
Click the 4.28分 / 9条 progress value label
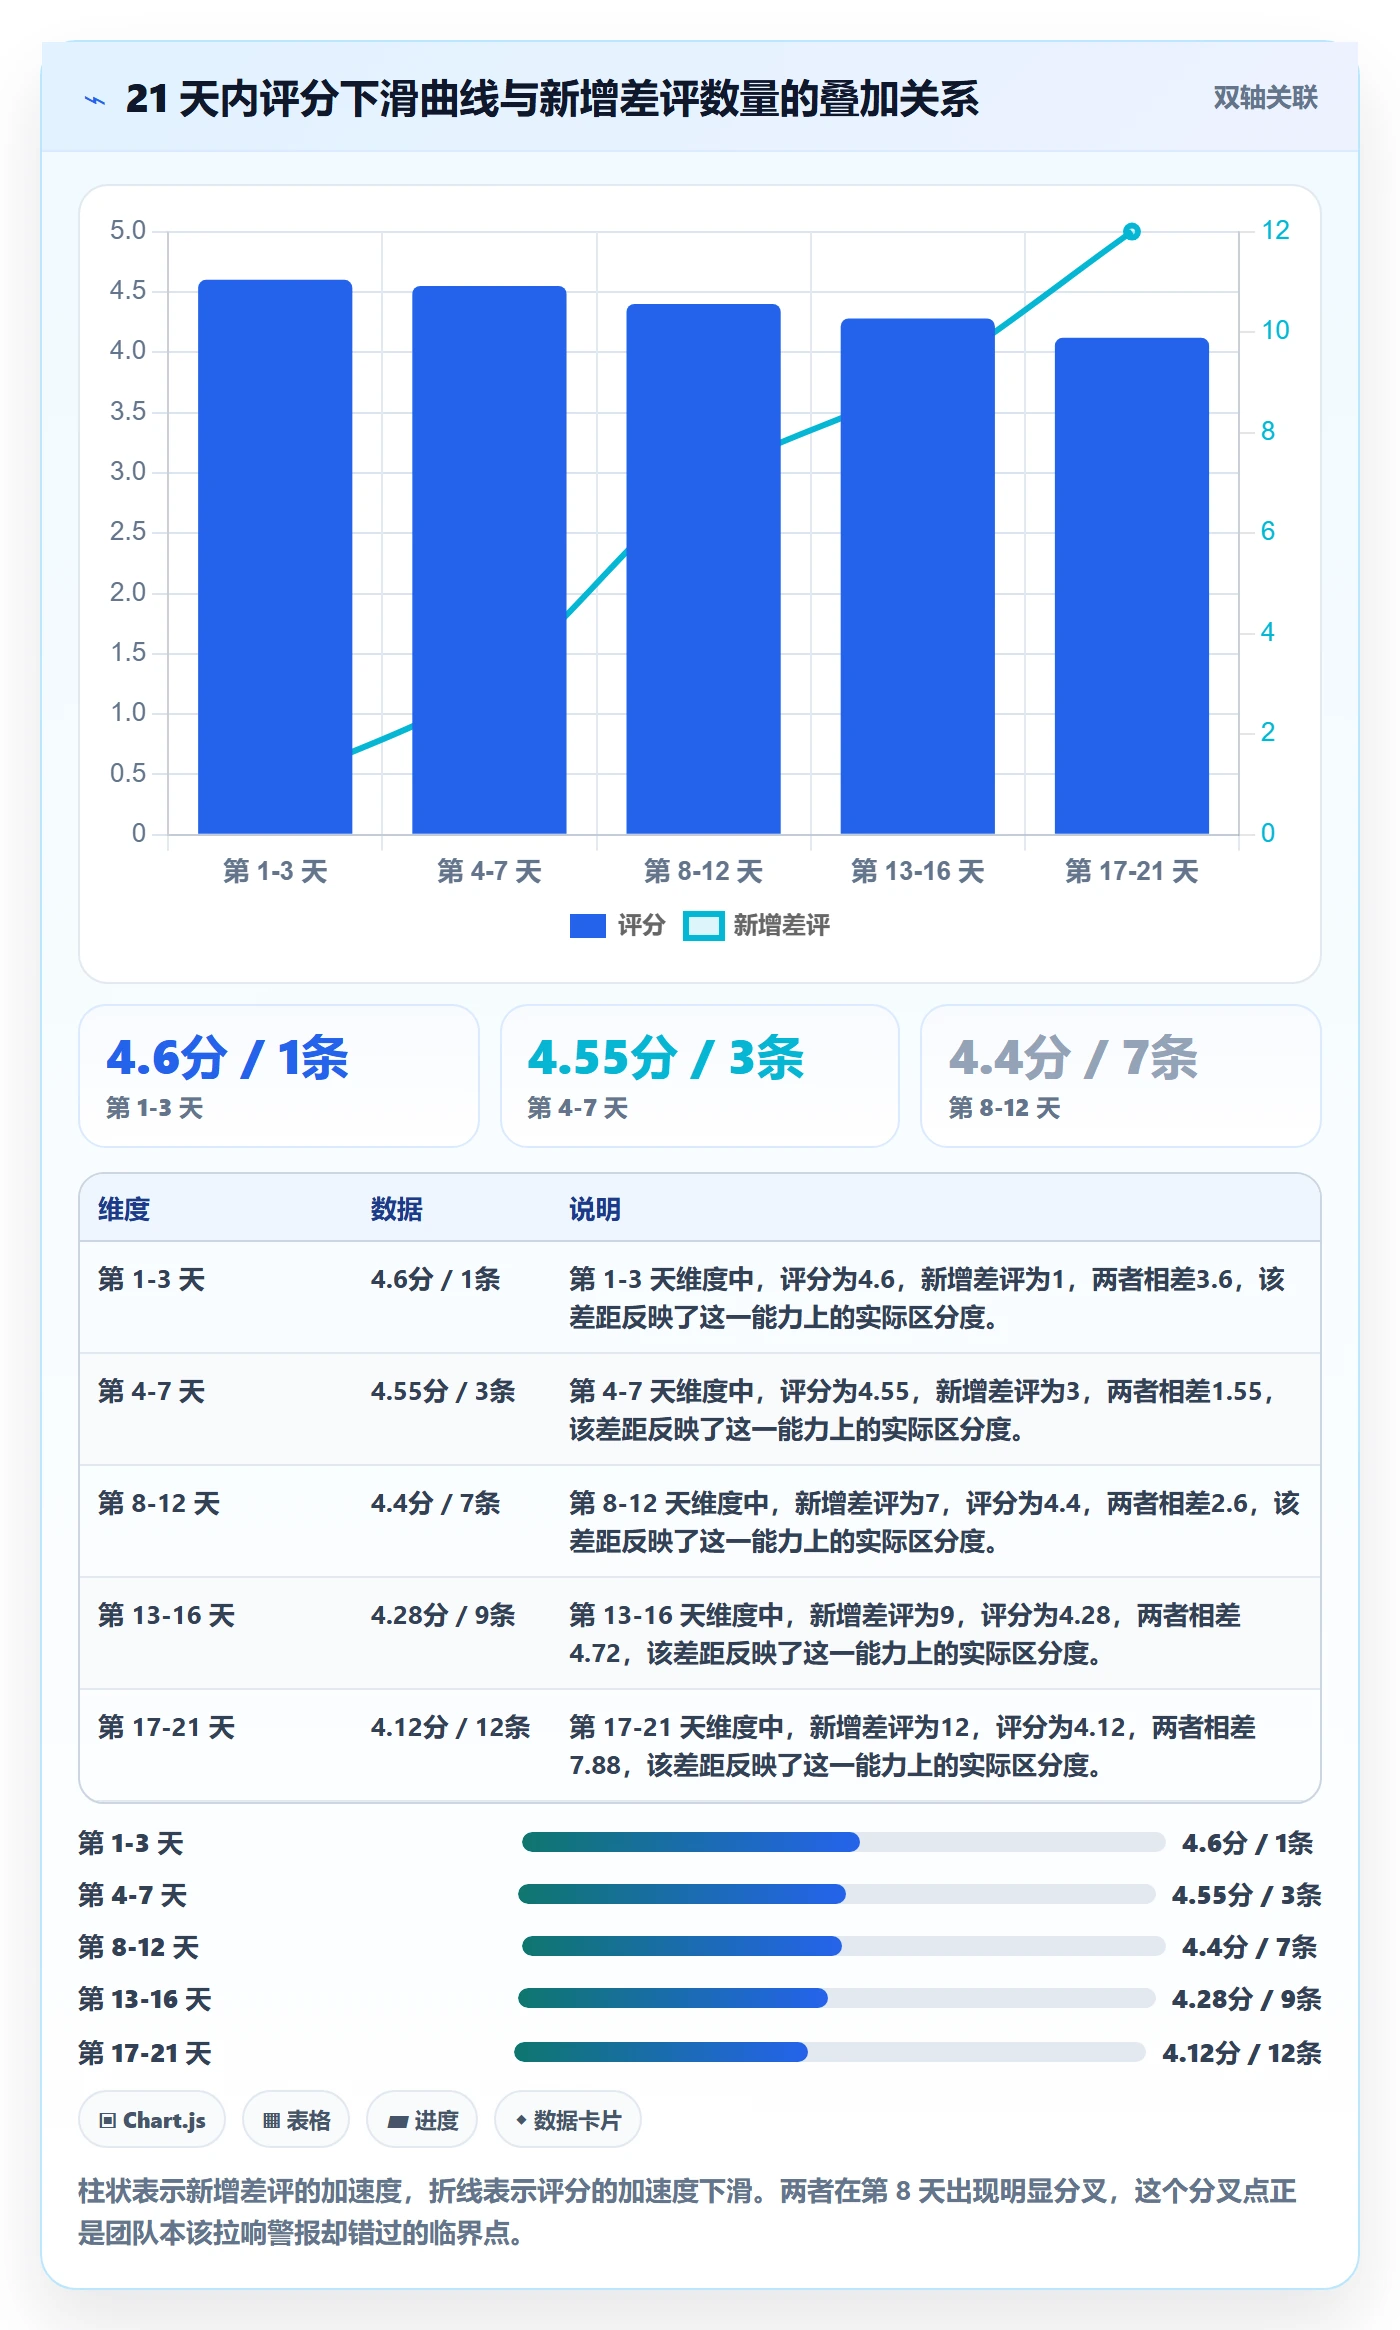coord(1246,1999)
